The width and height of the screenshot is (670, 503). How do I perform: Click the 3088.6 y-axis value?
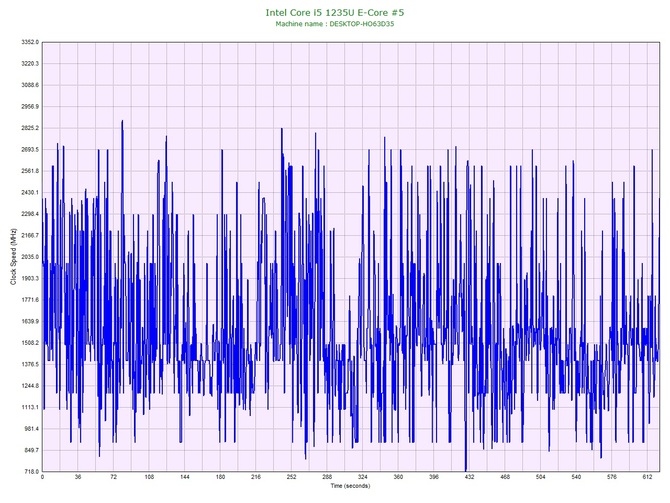(x=30, y=85)
